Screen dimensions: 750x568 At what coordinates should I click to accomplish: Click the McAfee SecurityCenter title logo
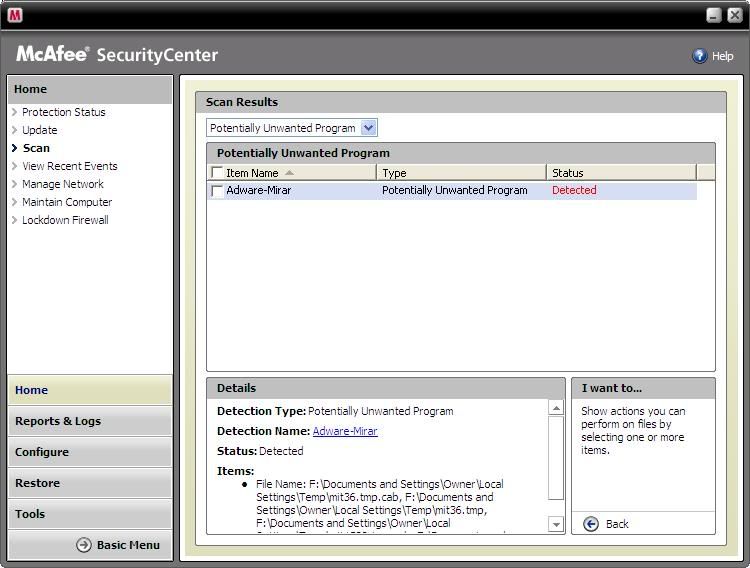point(117,54)
